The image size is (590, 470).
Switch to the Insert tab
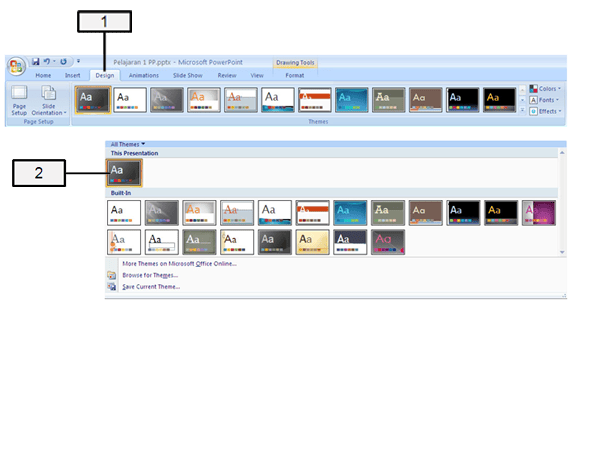[73, 76]
